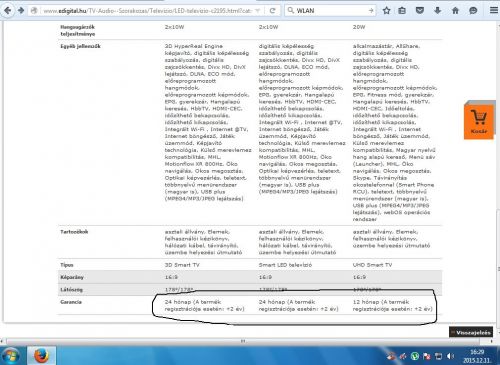The width and height of the screenshot is (500, 365).
Task: Click the 20W speaker power value
Action: [359, 27]
